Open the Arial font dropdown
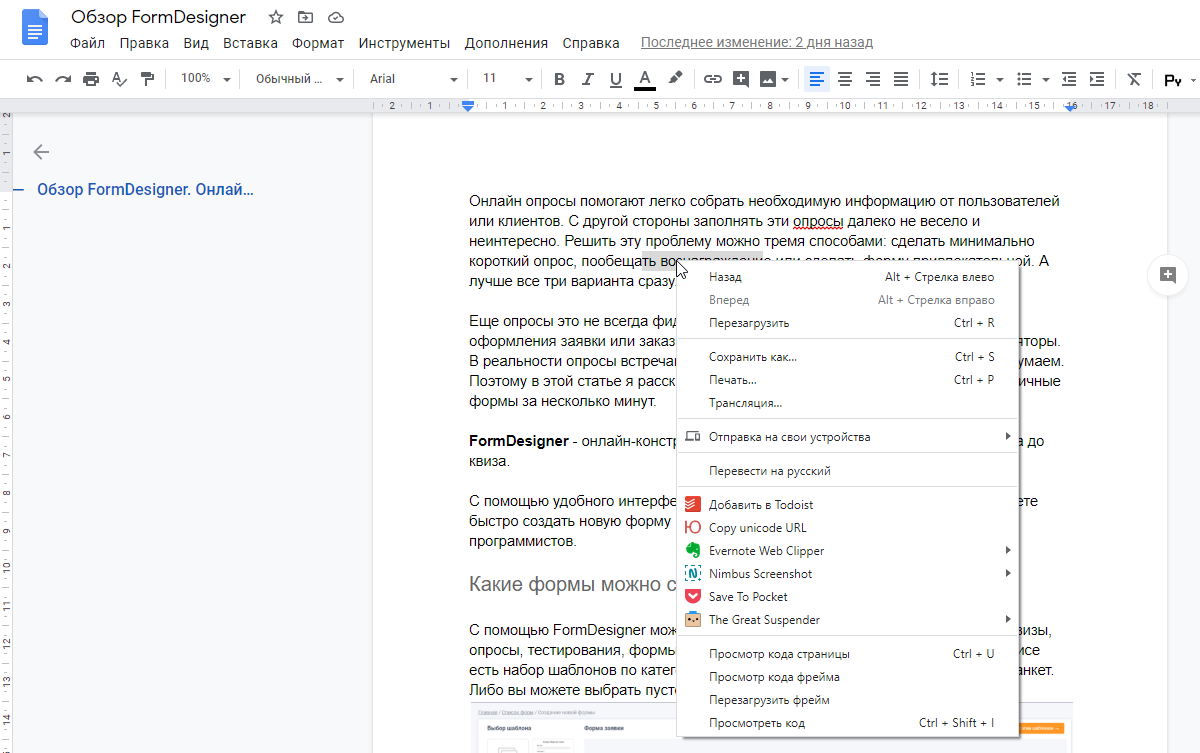The image size is (1200, 753). coord(413,79)
